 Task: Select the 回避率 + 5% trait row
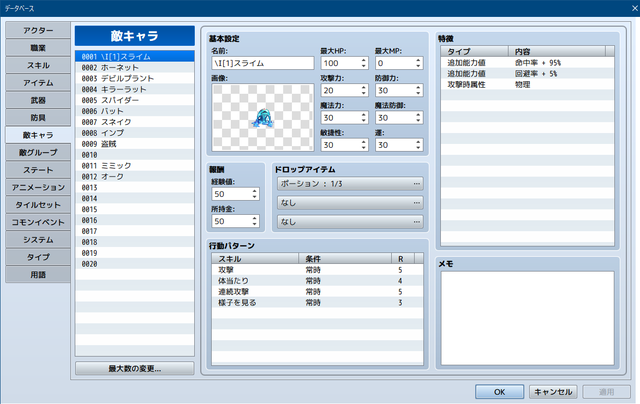pos(527,74)
